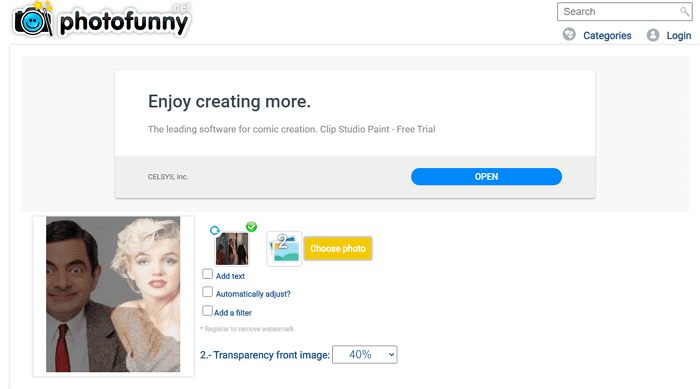Click the yellow Choose photo button

coord(338,249)
